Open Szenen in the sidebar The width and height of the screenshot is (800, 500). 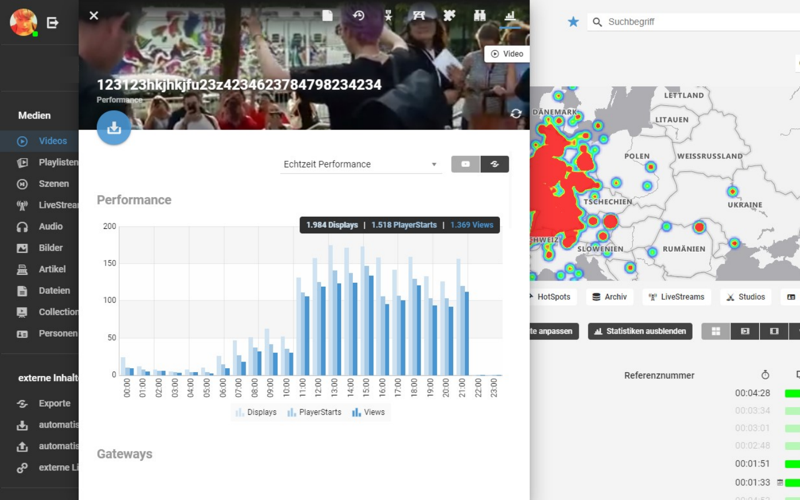click(39, 184)
